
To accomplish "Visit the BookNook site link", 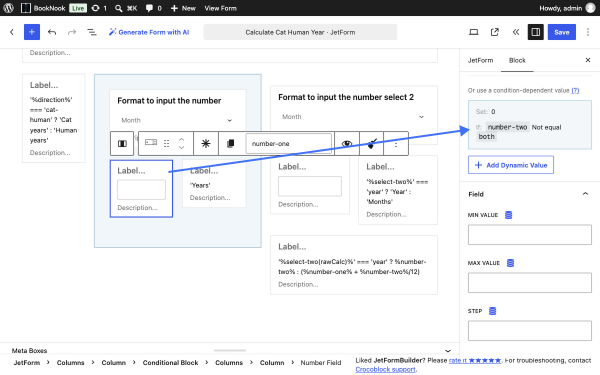I will click(x=43, y=8).
